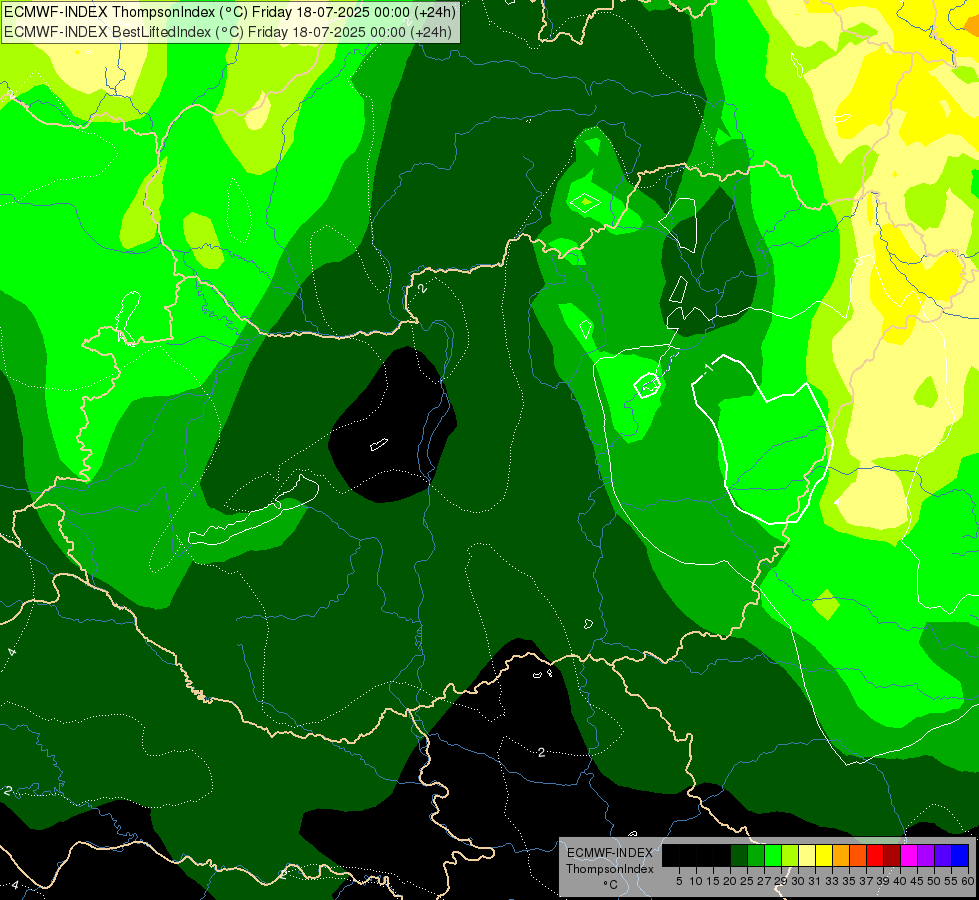Click the legend tick value 10

tap(696, 881)
